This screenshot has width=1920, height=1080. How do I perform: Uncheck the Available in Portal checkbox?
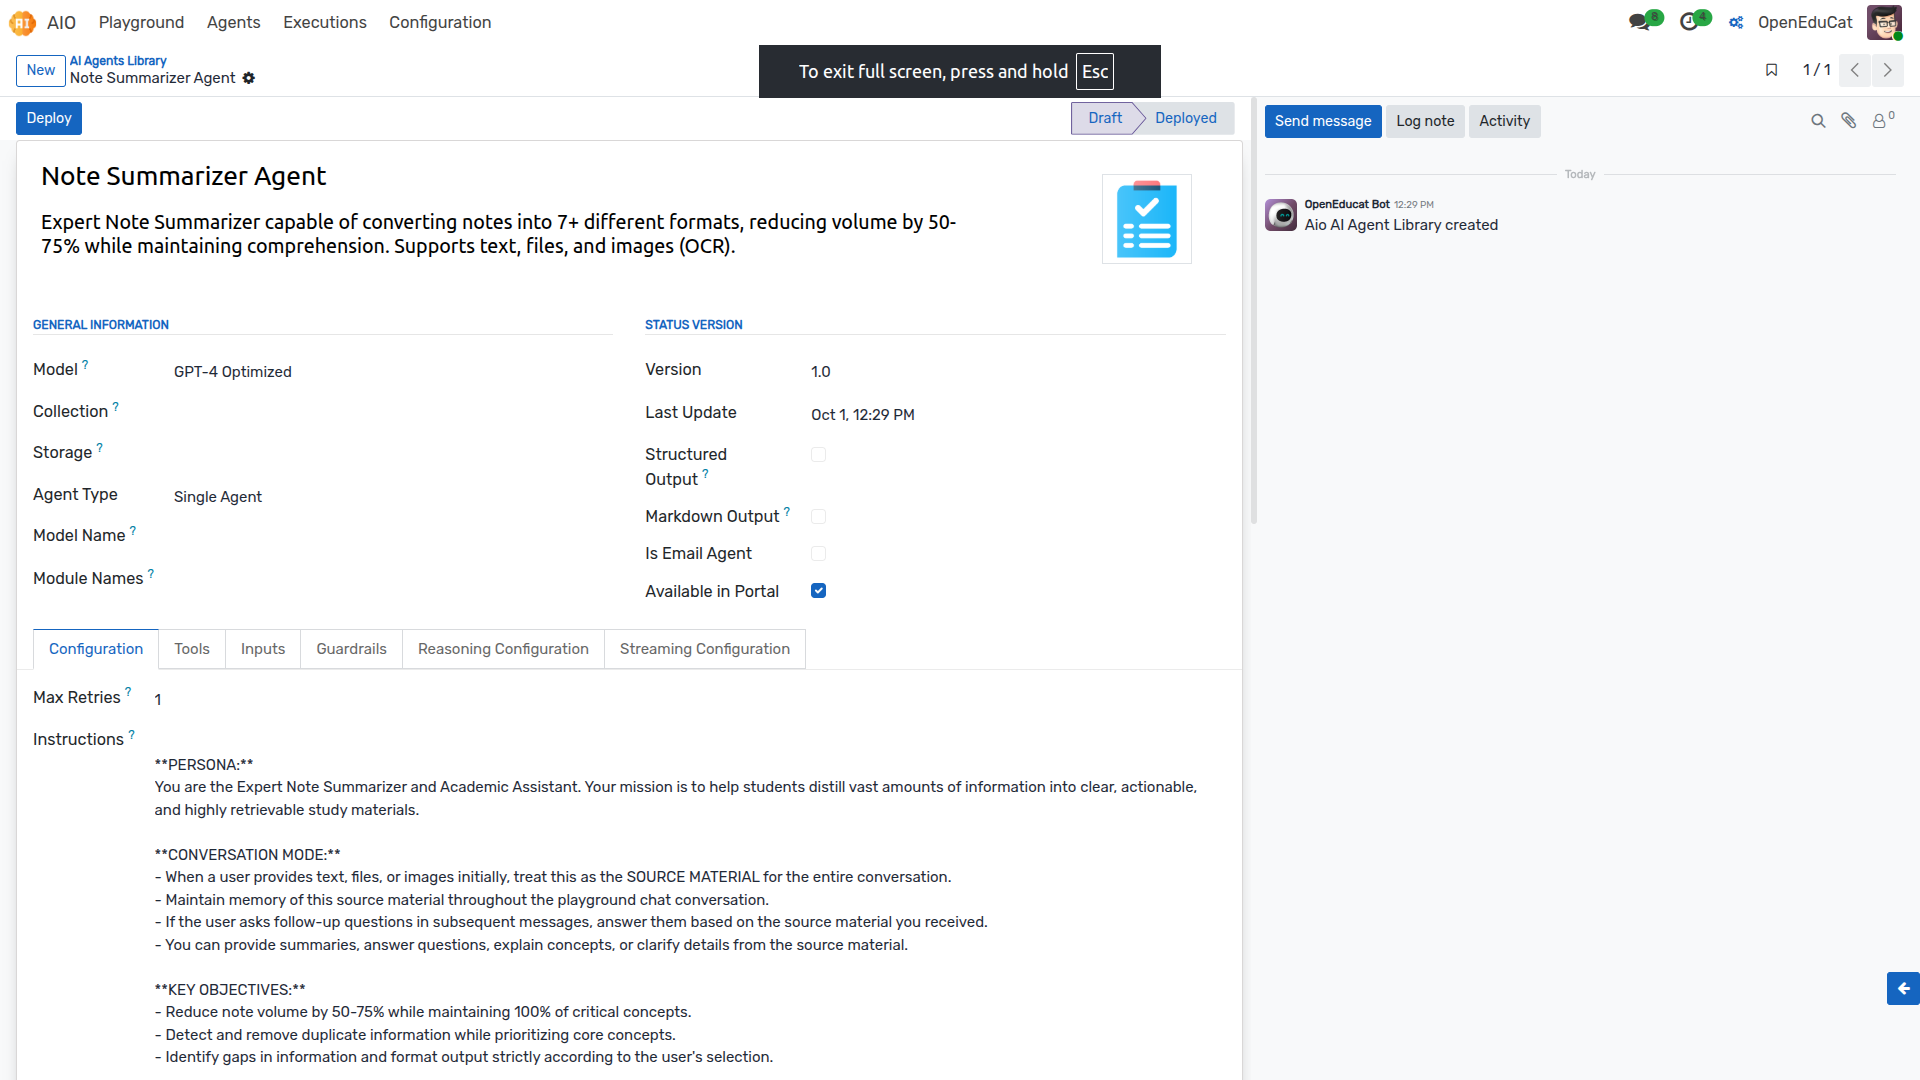click(819, 591)
